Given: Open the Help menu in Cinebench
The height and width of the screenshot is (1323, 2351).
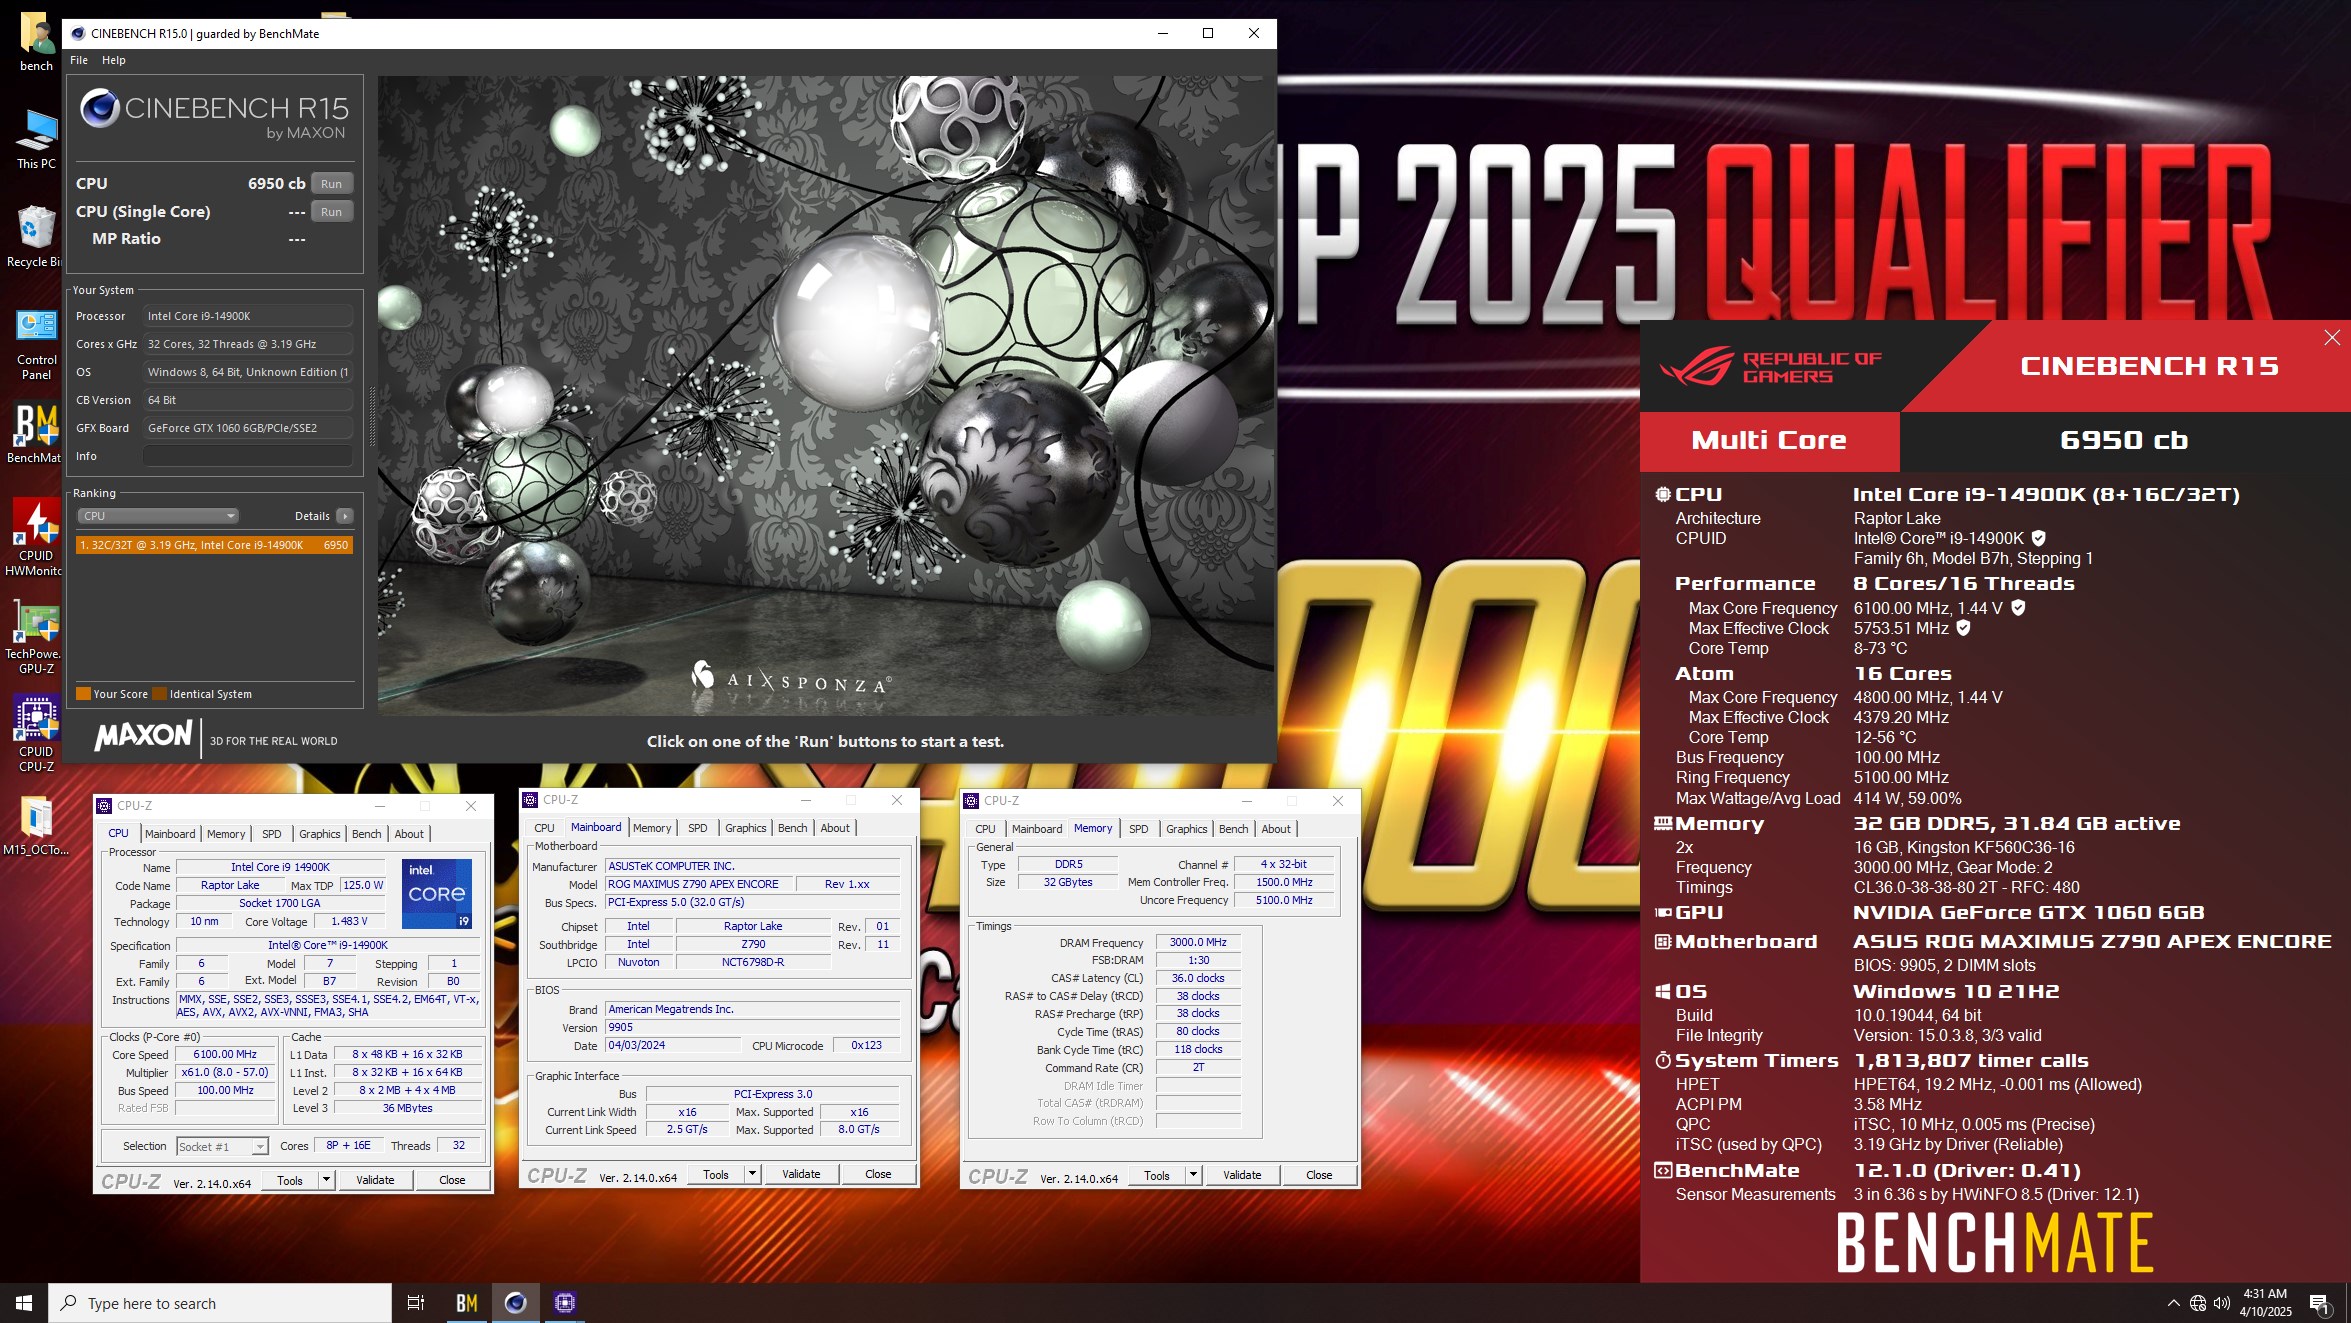Looking at the screenshot, I should tap(114, 60).
